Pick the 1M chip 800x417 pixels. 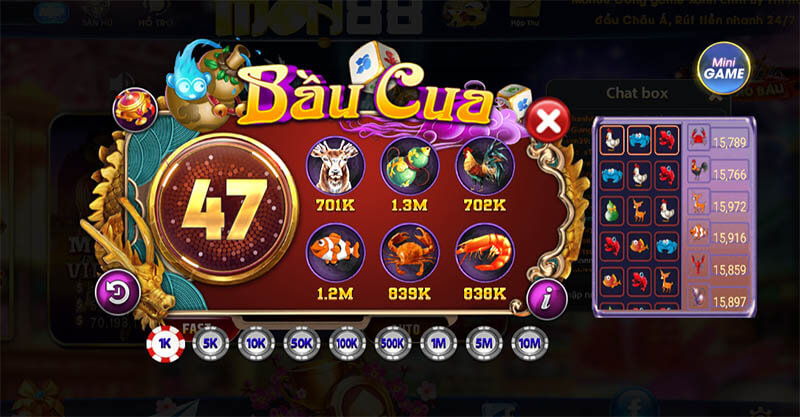438,344
